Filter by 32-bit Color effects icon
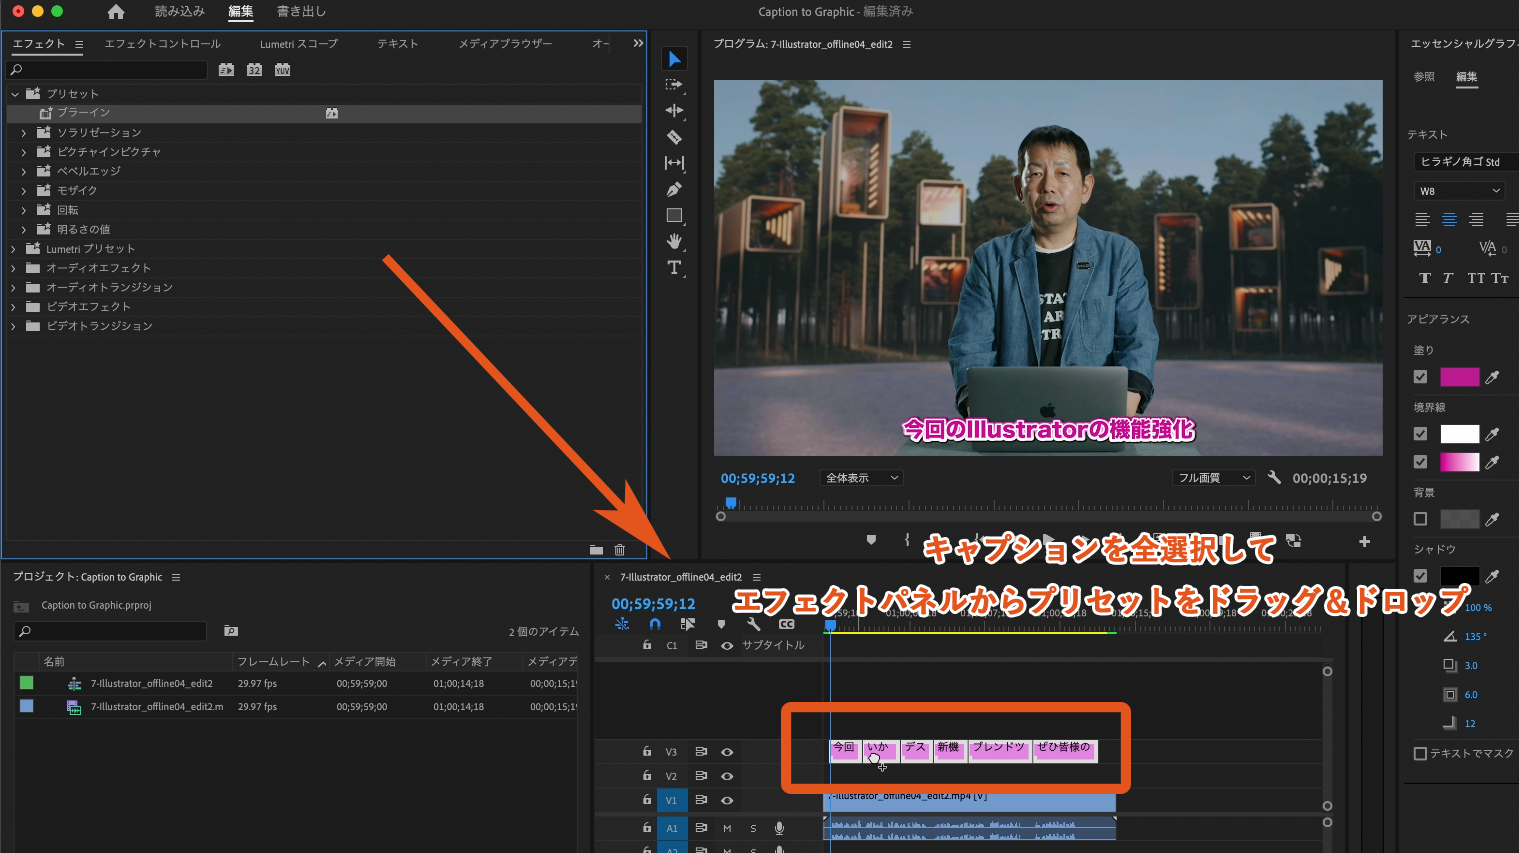 [x=255, y=70]
